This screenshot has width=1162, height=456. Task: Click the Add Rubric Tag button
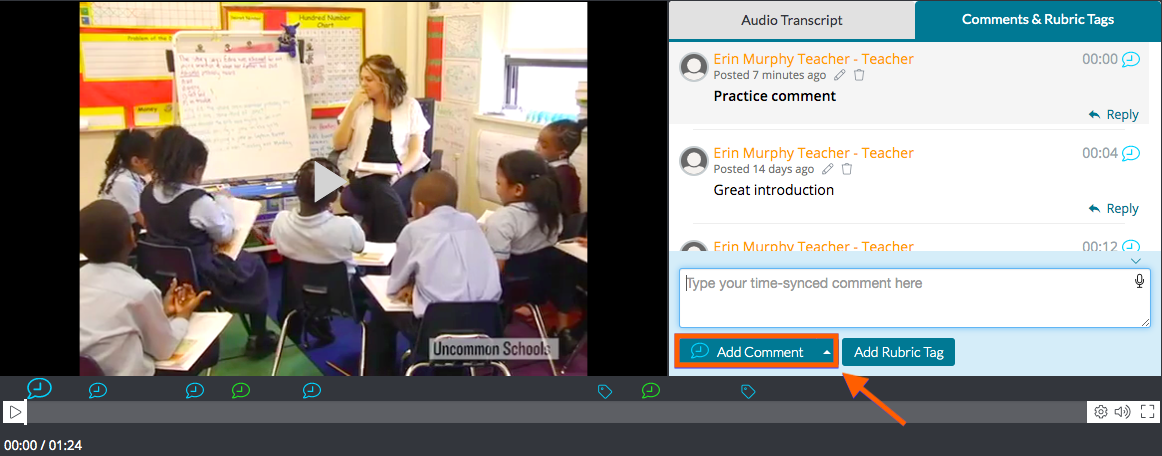(x=898, y=352)
